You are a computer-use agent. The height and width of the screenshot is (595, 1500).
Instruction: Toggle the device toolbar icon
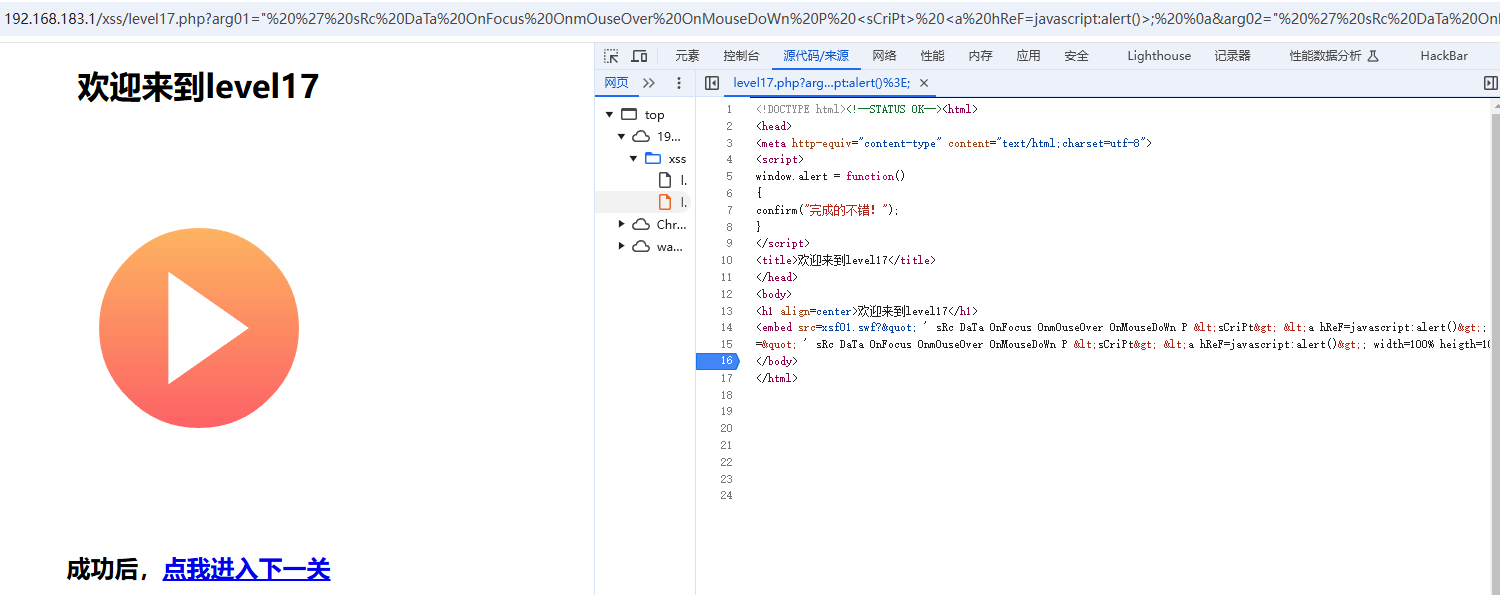(640, 56)
